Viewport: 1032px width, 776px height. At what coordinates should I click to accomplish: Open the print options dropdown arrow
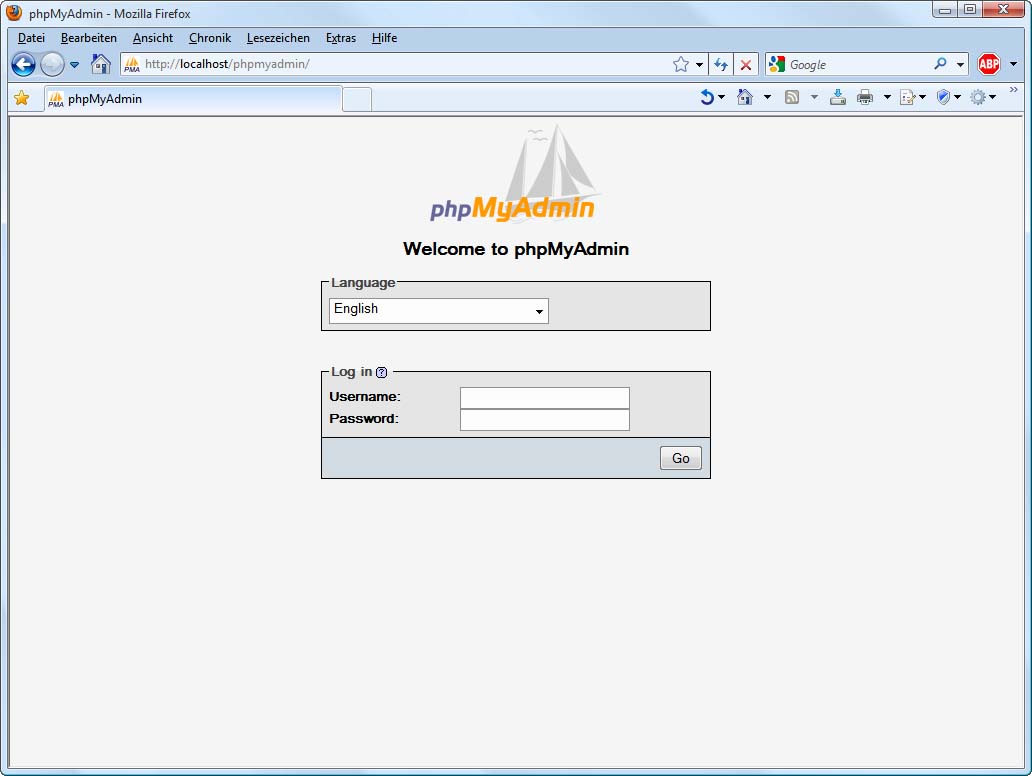tap(887, 97)
